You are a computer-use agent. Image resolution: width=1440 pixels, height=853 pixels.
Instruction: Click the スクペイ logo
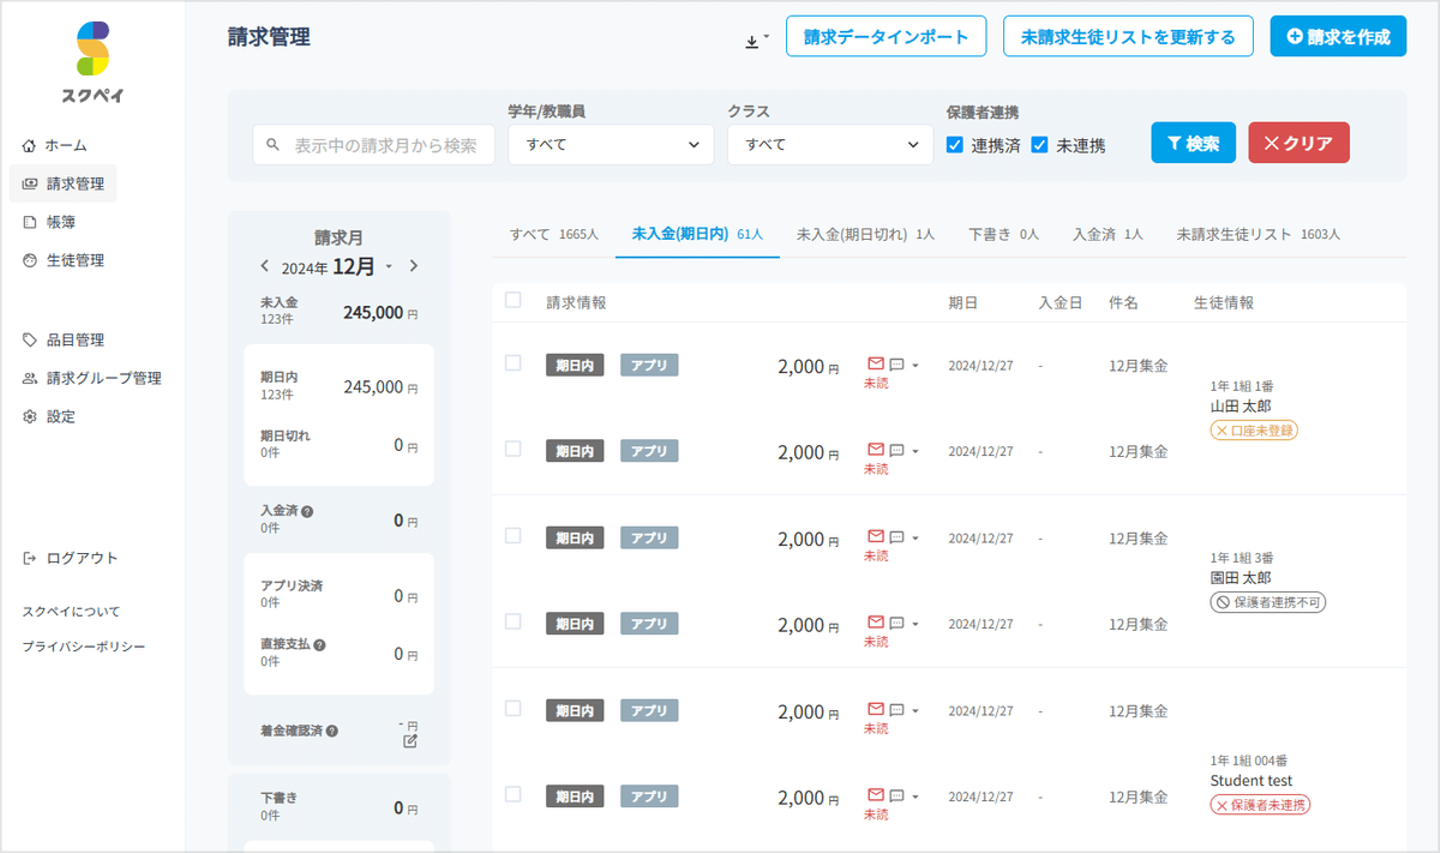[x=92, y=62]
